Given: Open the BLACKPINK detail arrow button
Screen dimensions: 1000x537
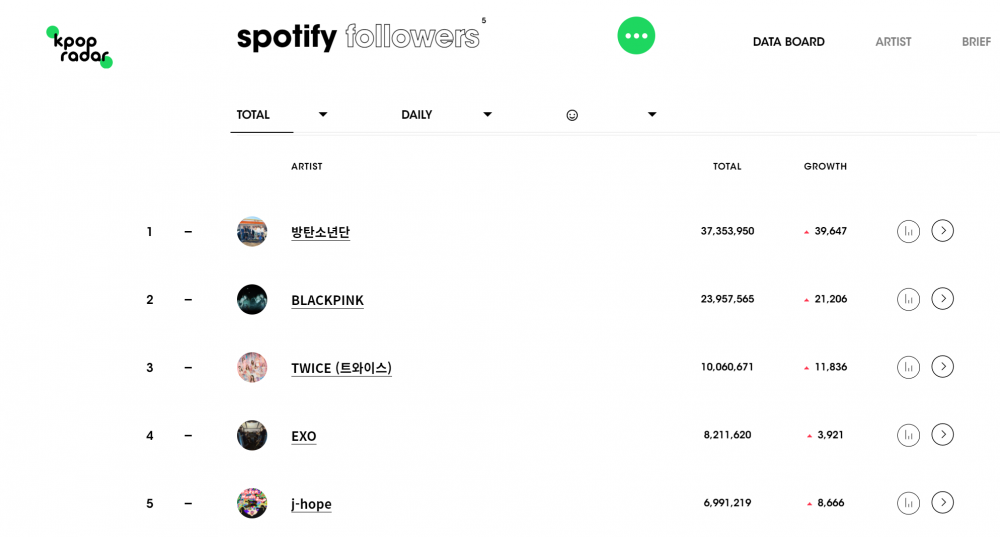Looking at the screenshot, I should pyautogui.click(x=942, y=299).
